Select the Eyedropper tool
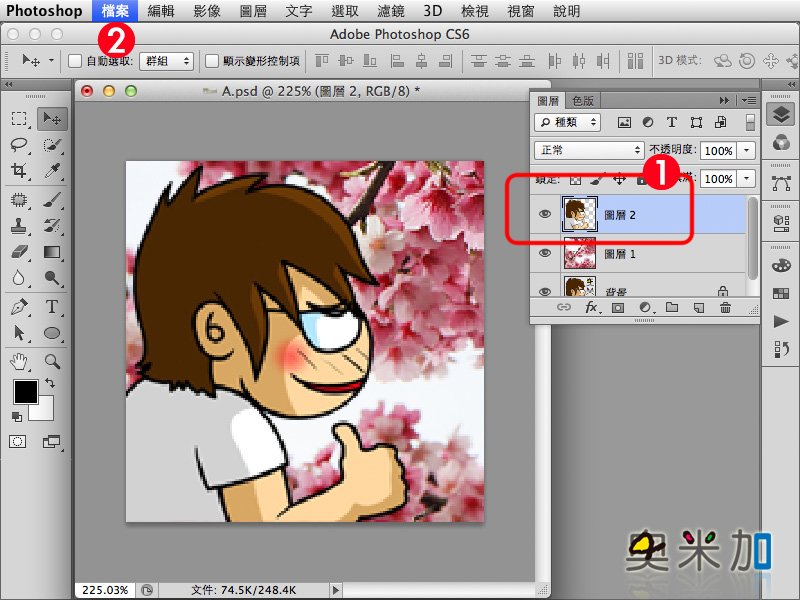Image resolution: width=800 pixels, height=600 pixels. tap(52, 170)
